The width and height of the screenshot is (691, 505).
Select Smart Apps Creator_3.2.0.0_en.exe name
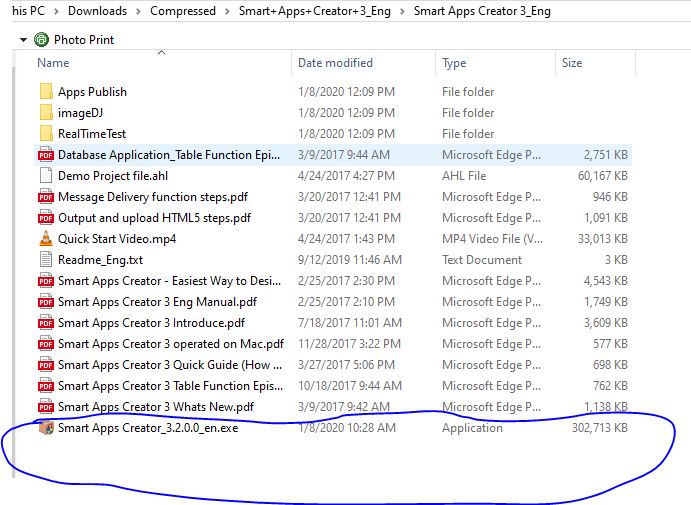148,428
